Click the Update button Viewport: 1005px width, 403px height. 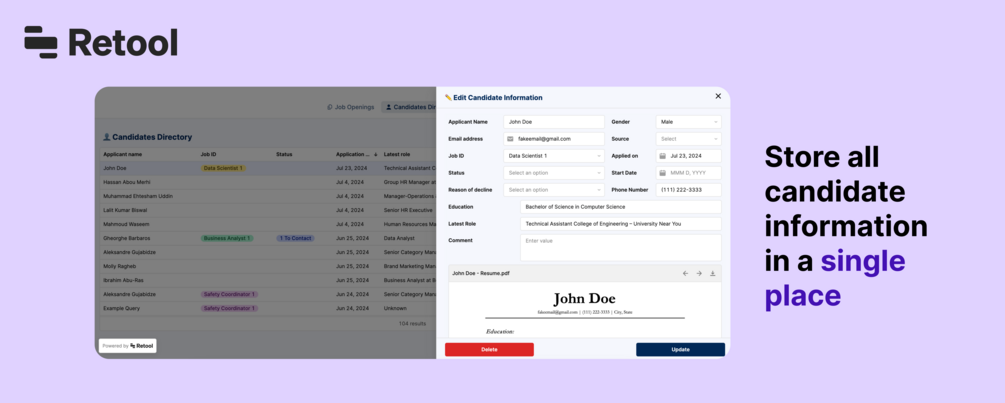point(680,349)
